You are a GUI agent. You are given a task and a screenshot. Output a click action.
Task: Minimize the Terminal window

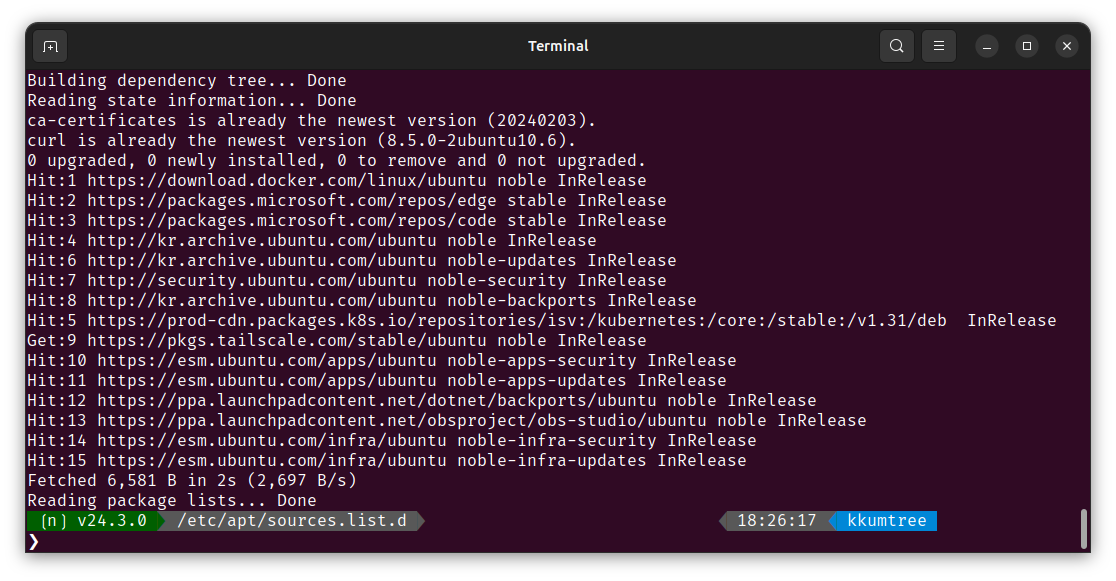986,46
